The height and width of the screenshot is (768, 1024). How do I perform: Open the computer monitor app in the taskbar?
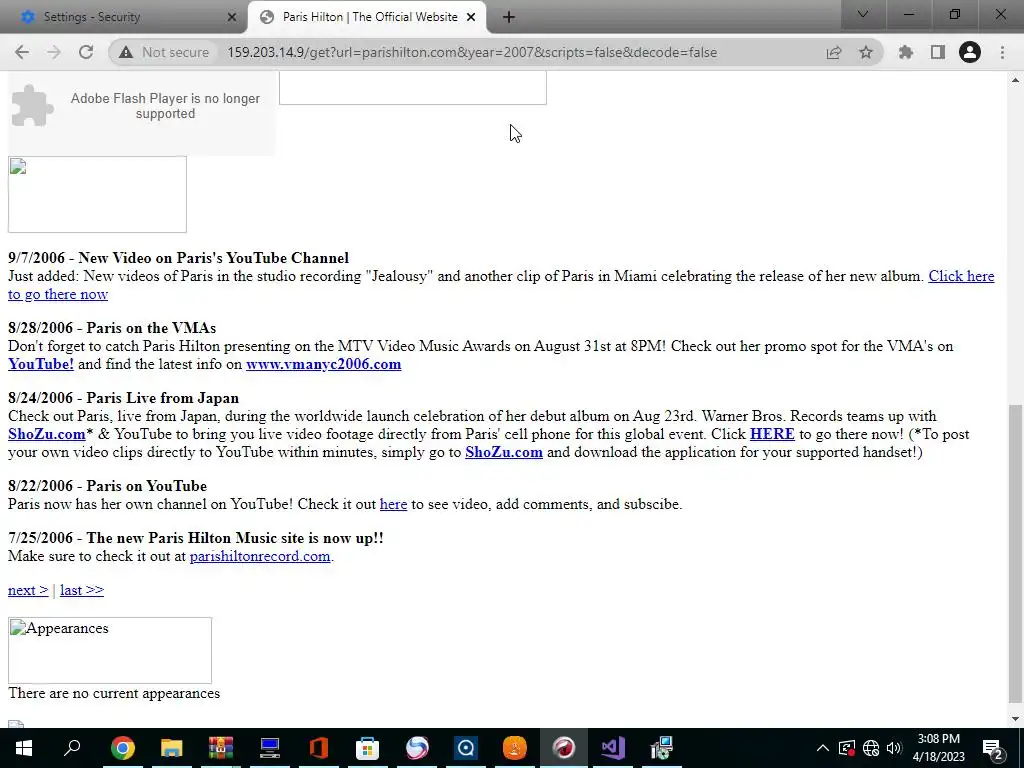[270, 748]
